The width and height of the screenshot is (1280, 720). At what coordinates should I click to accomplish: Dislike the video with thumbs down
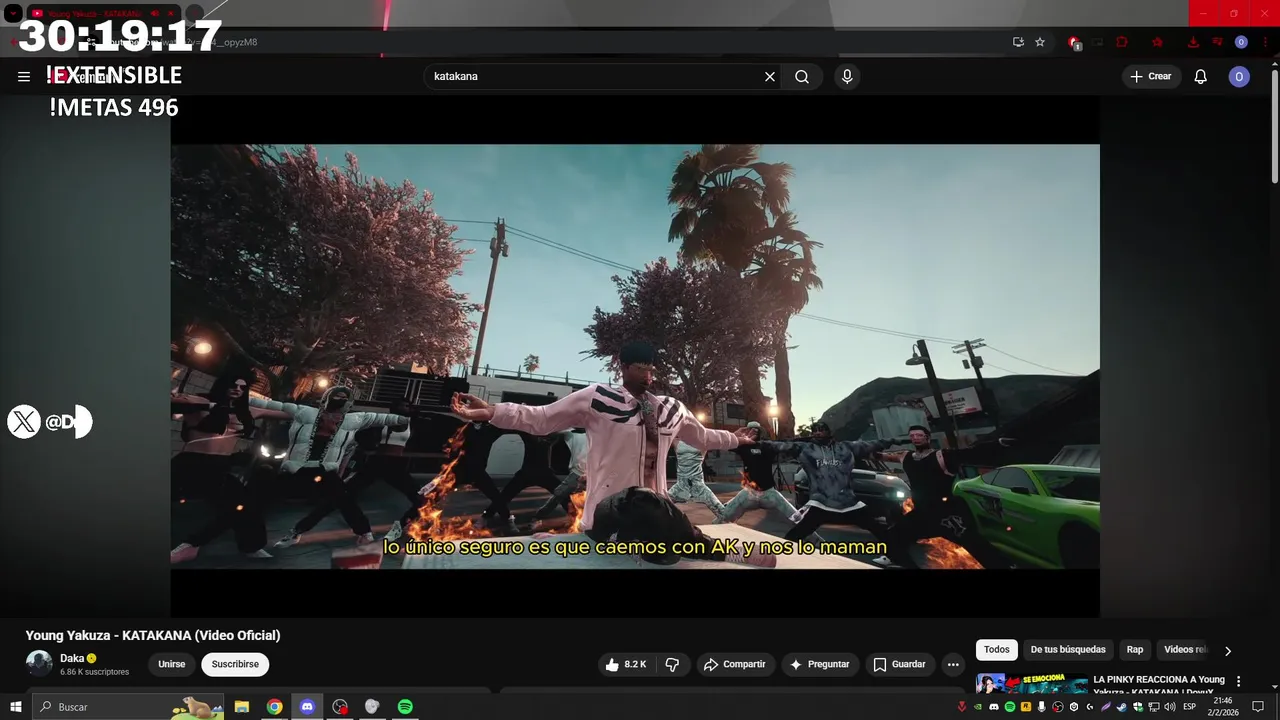[673, 664]
